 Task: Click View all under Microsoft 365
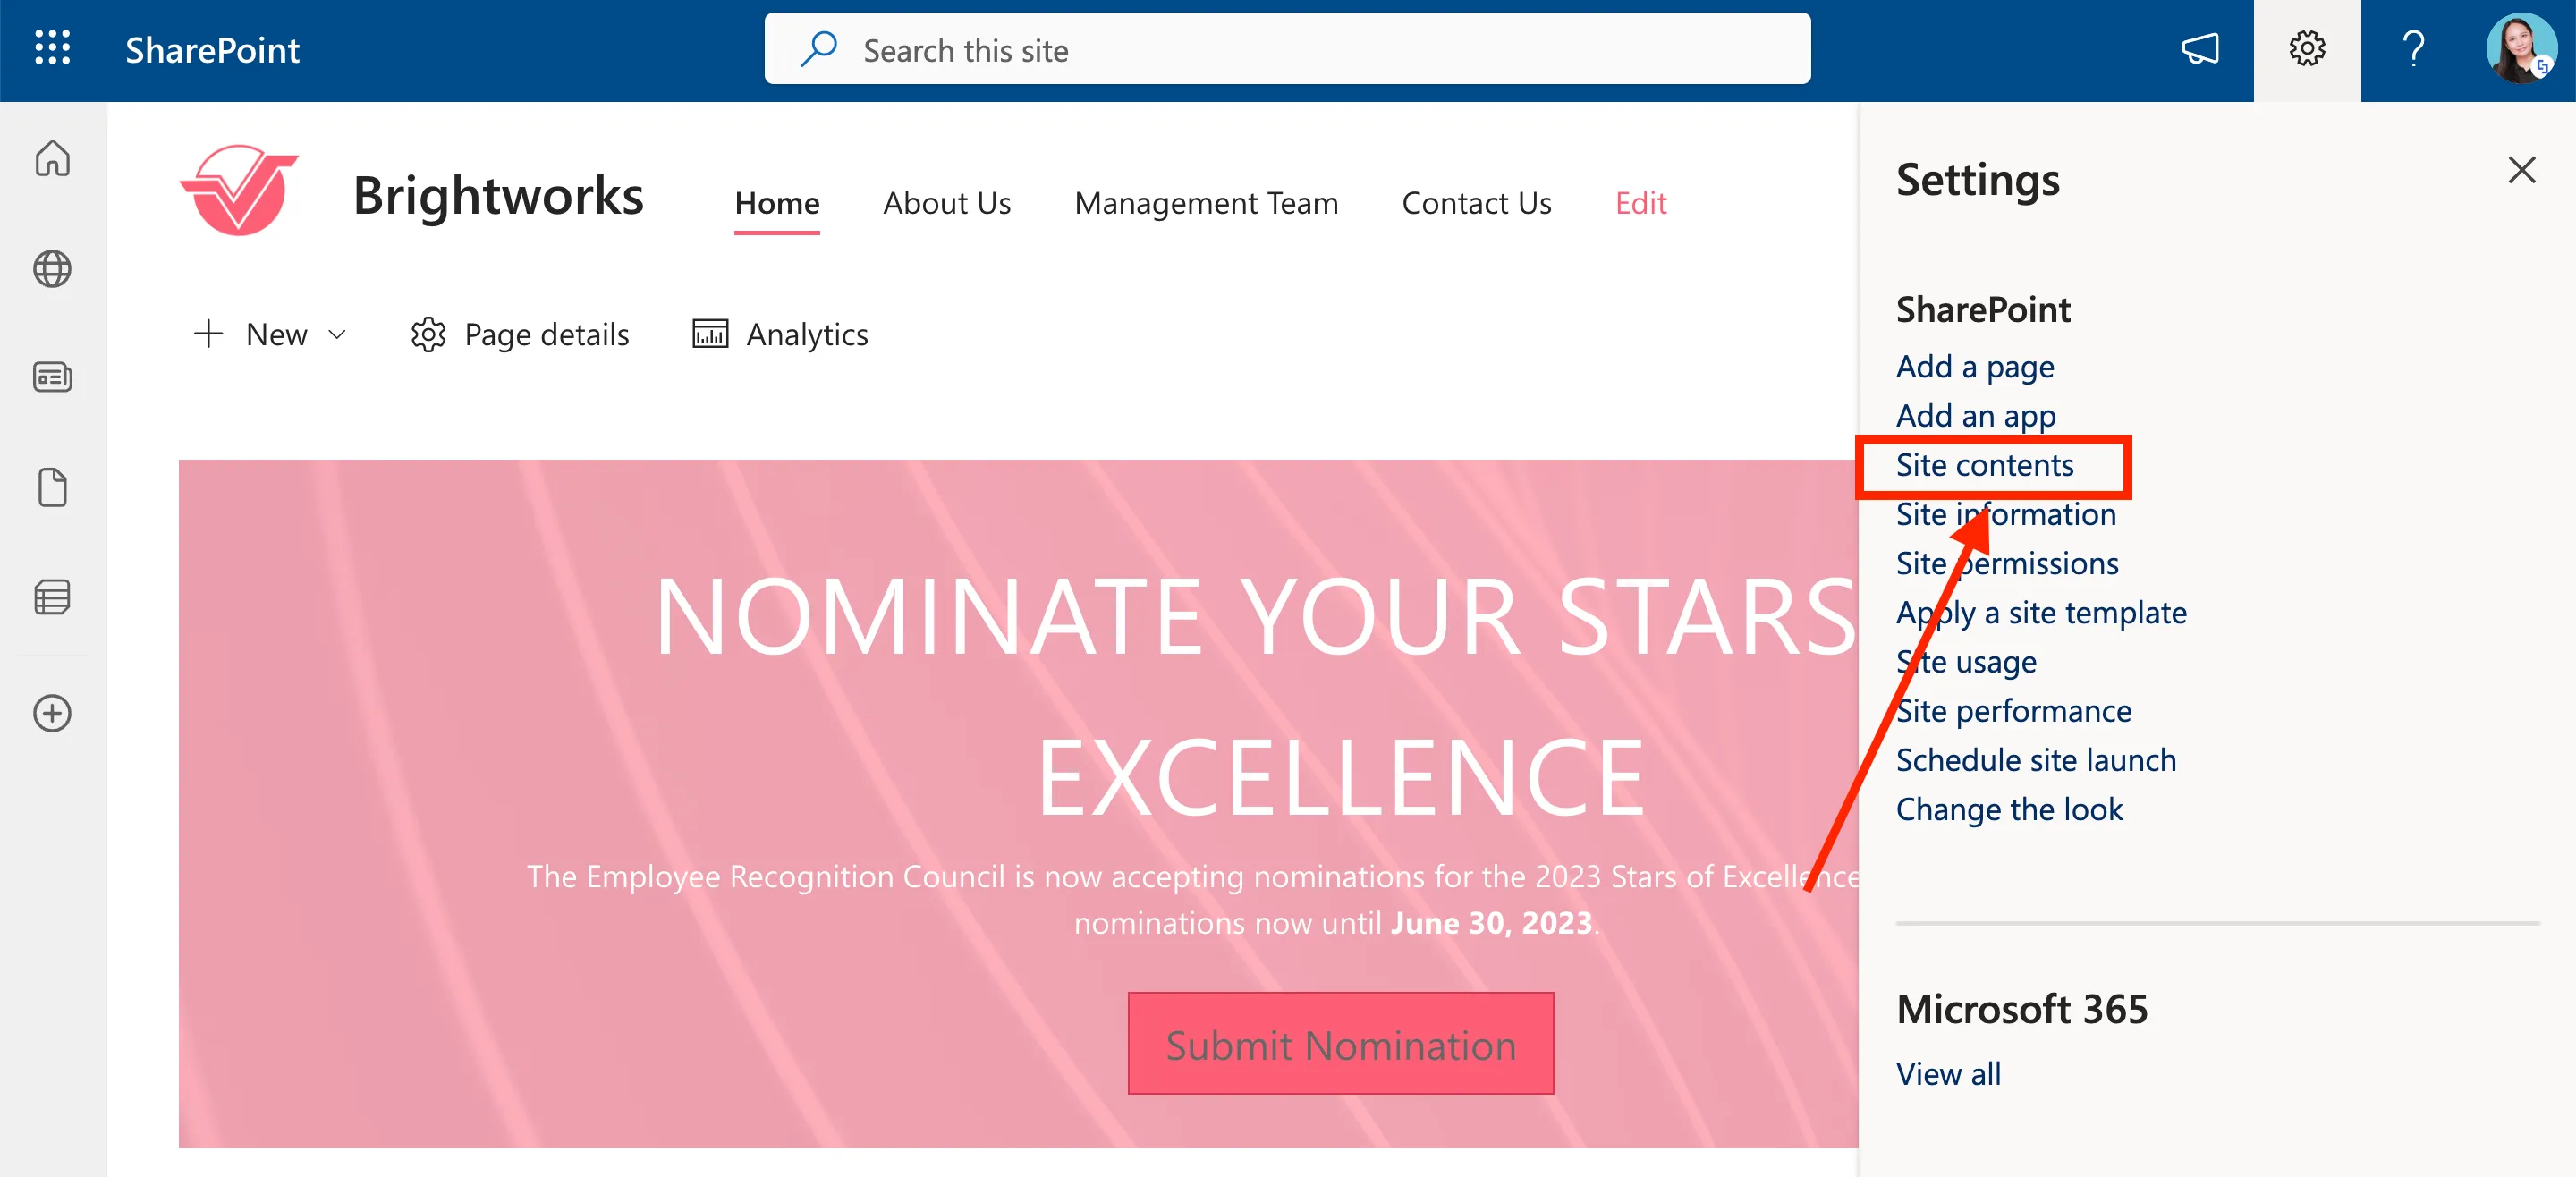point(1948,1074)
